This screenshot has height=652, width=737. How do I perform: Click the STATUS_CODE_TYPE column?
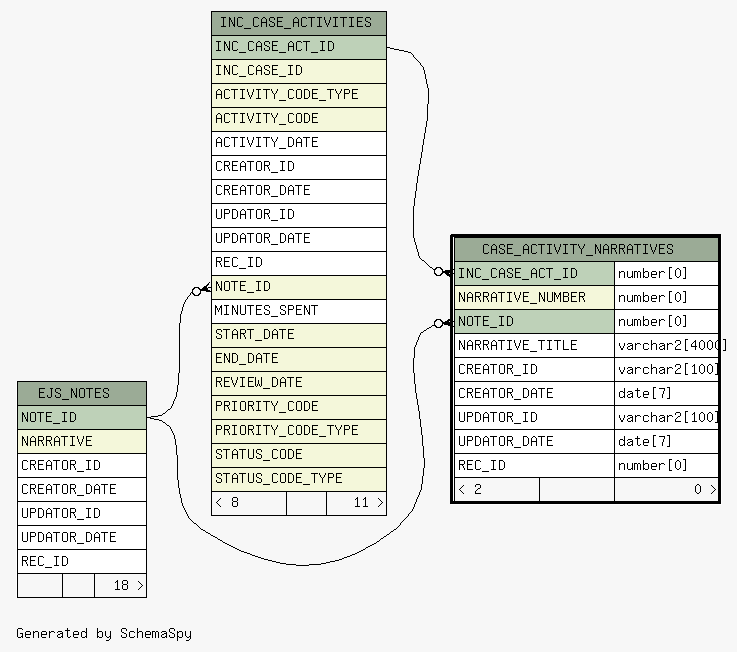[298, 478]
